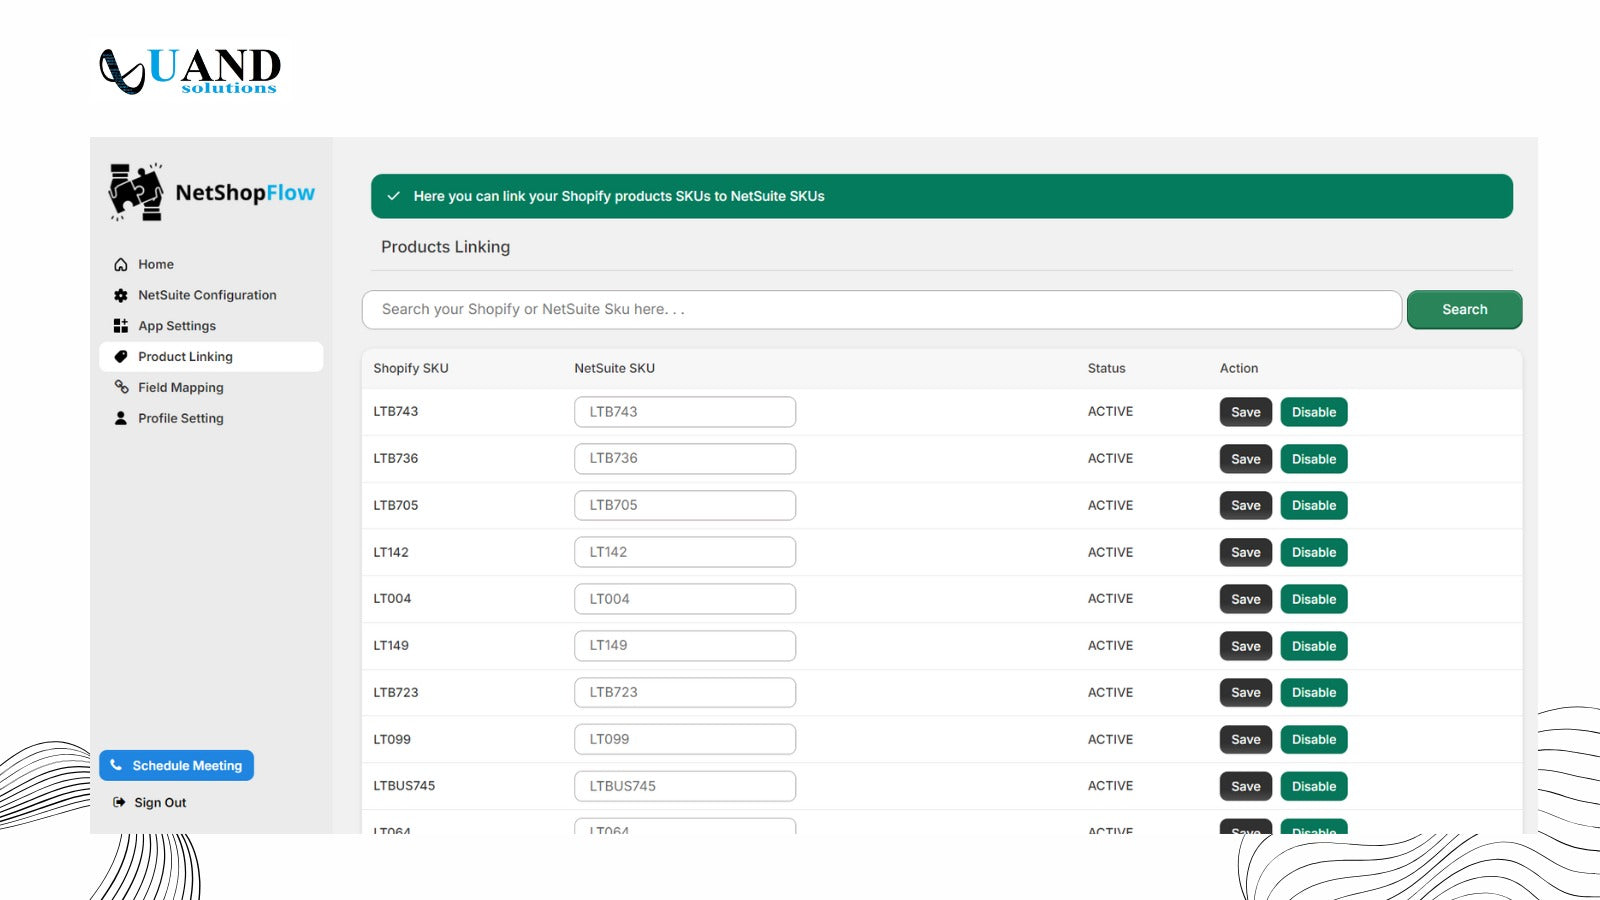Save the LT099 SKU mapping
Viewport: 1600px width, 900px height.
coord(1245,739)
